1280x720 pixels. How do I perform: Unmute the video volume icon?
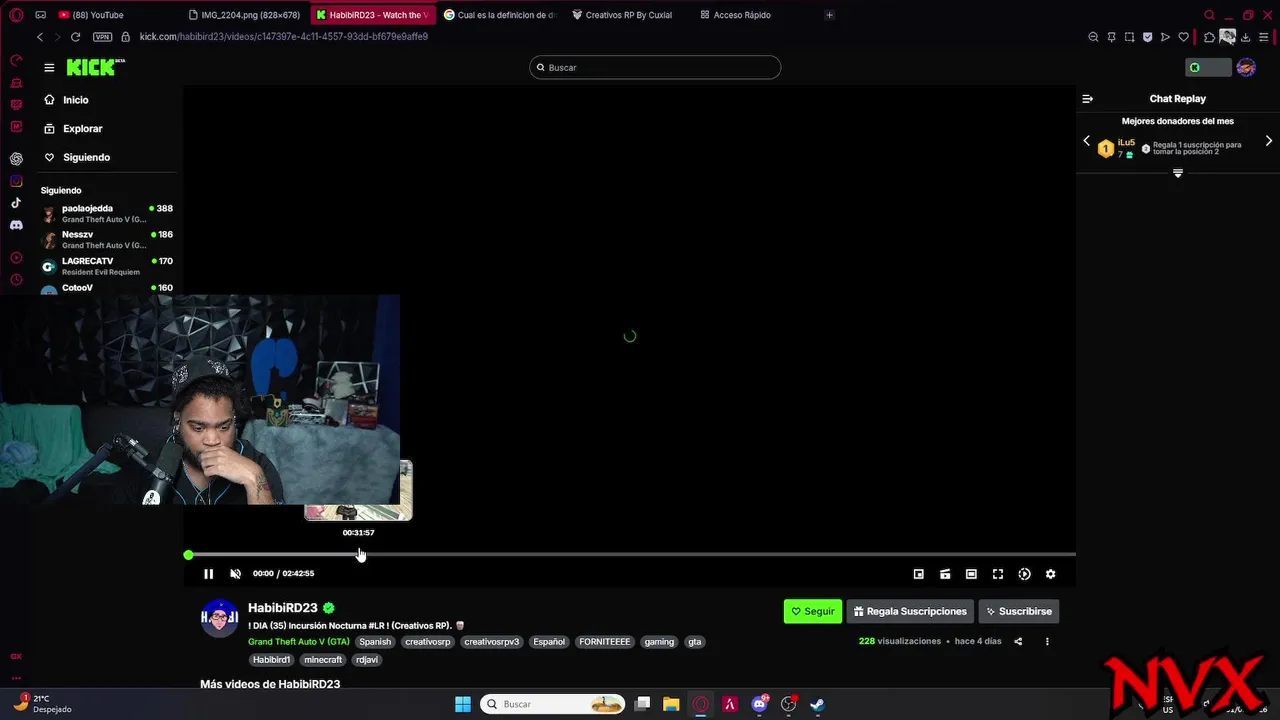[x=235, y=574]
